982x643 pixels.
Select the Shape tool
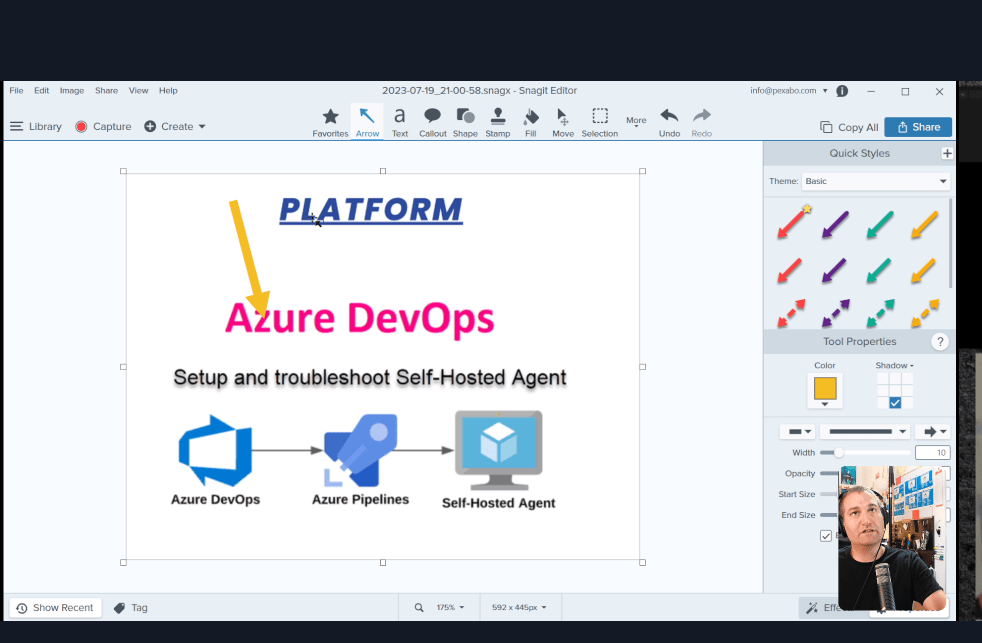click(465, 122)
